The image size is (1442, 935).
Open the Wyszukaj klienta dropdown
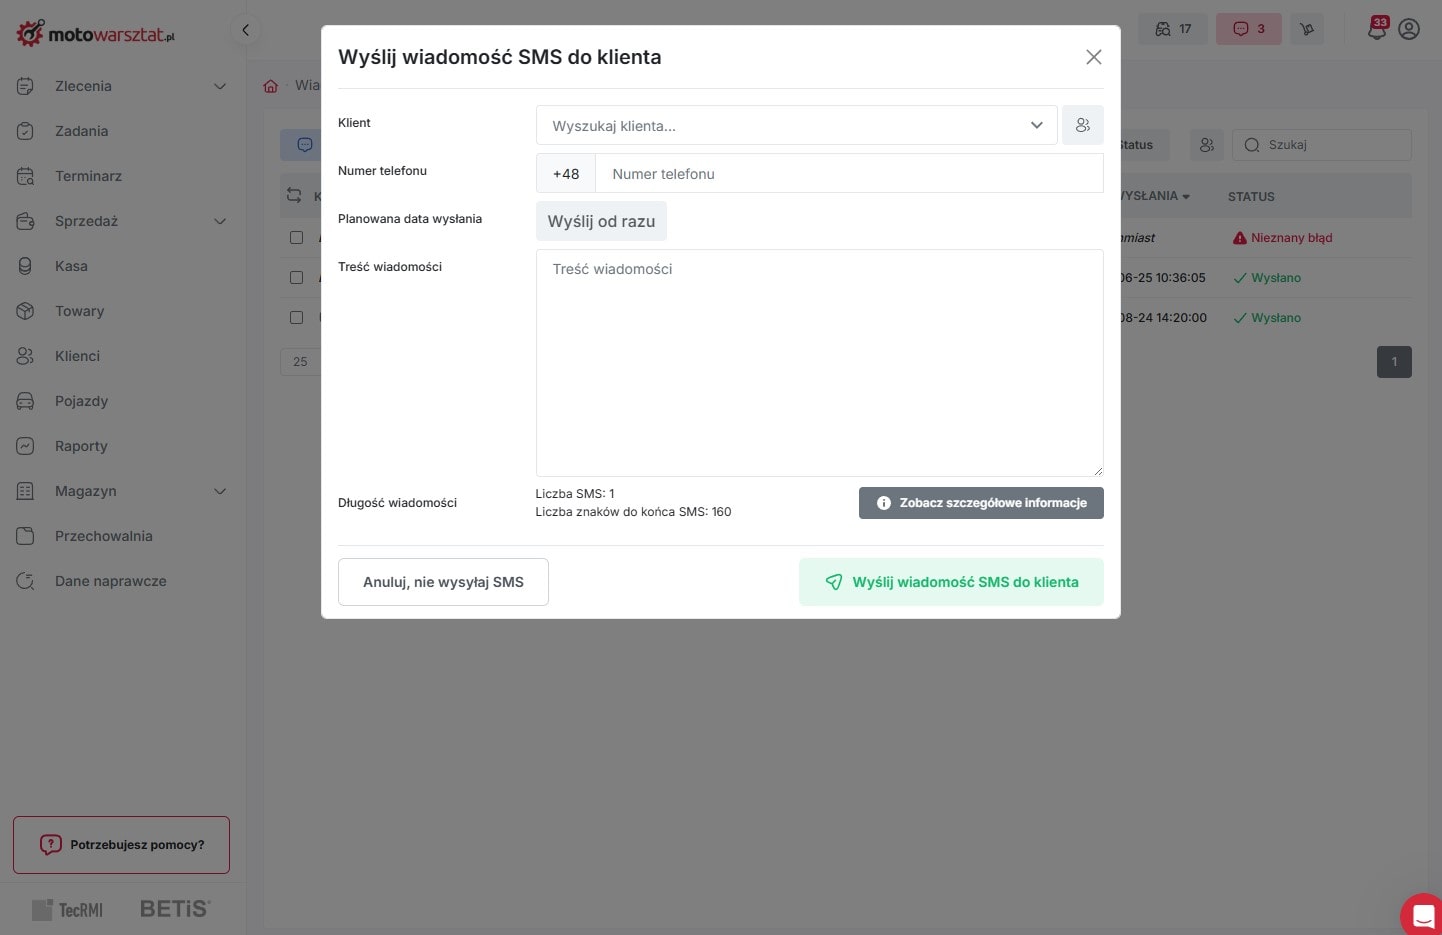point(796,126)
